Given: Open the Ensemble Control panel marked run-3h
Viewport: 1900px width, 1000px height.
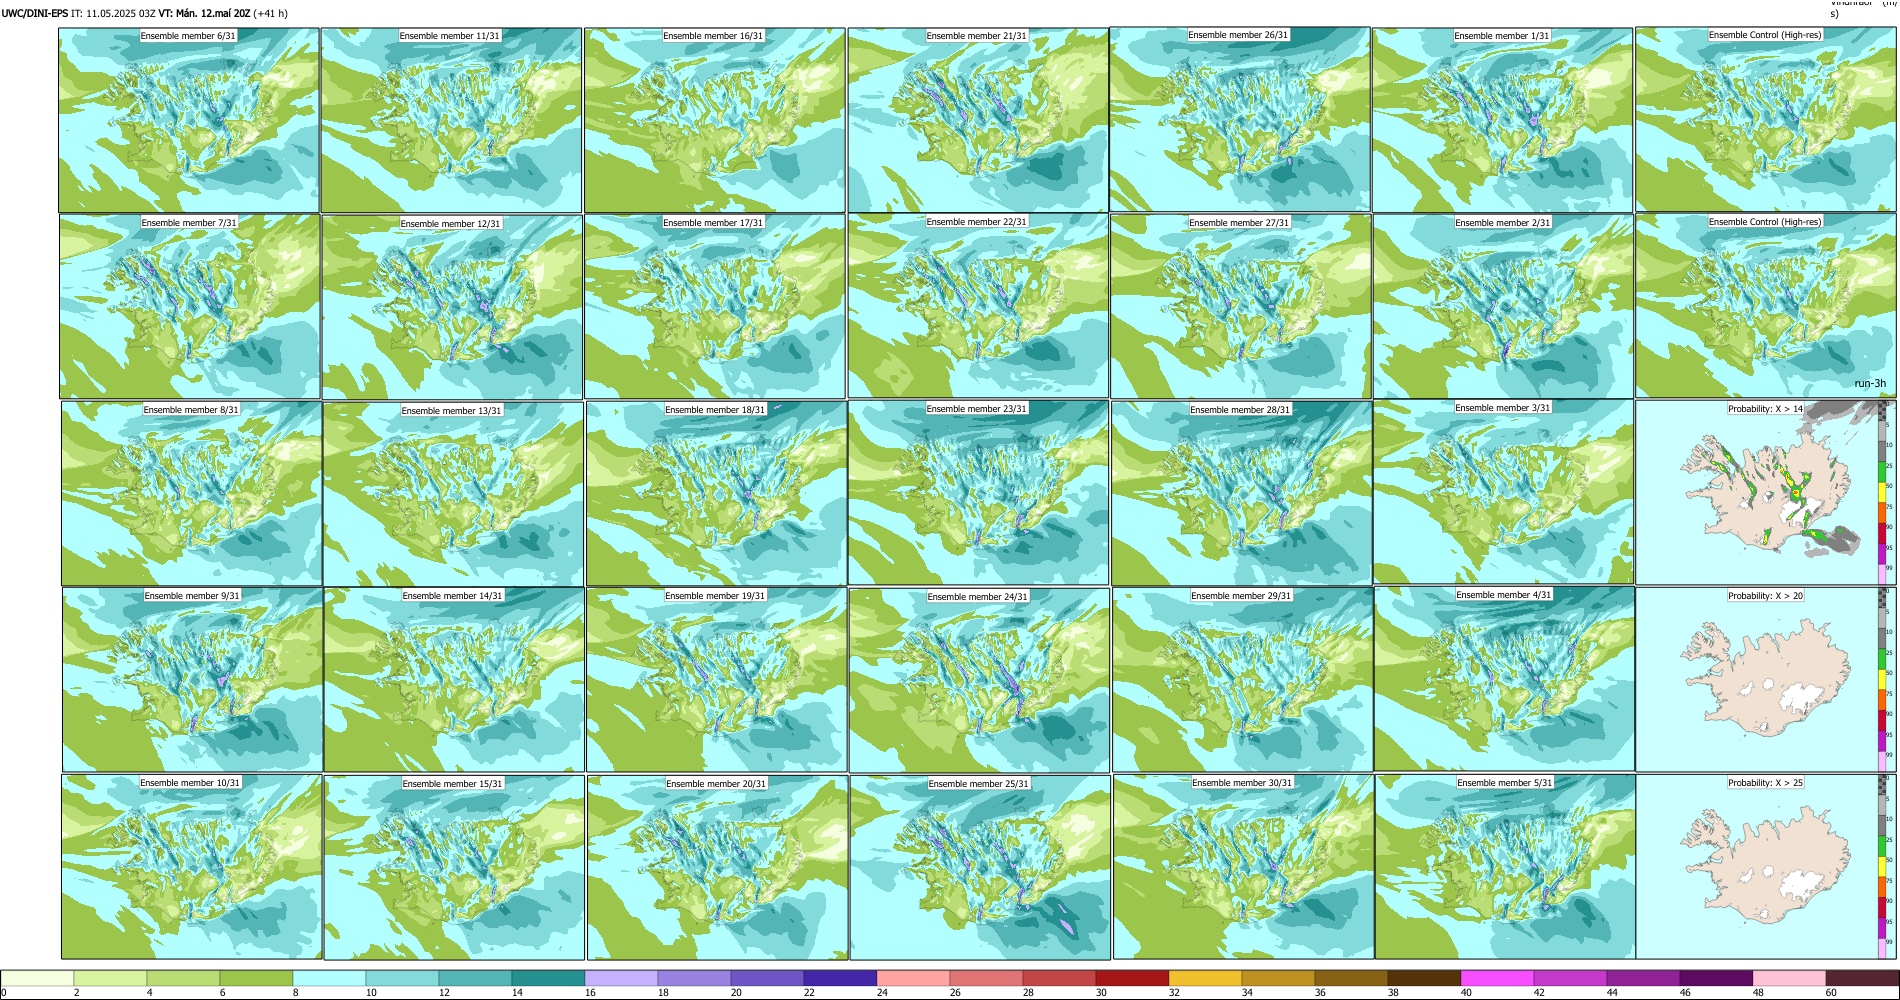Looking at the screenshot, I should pyautogui.click(x=1766, y=306).
